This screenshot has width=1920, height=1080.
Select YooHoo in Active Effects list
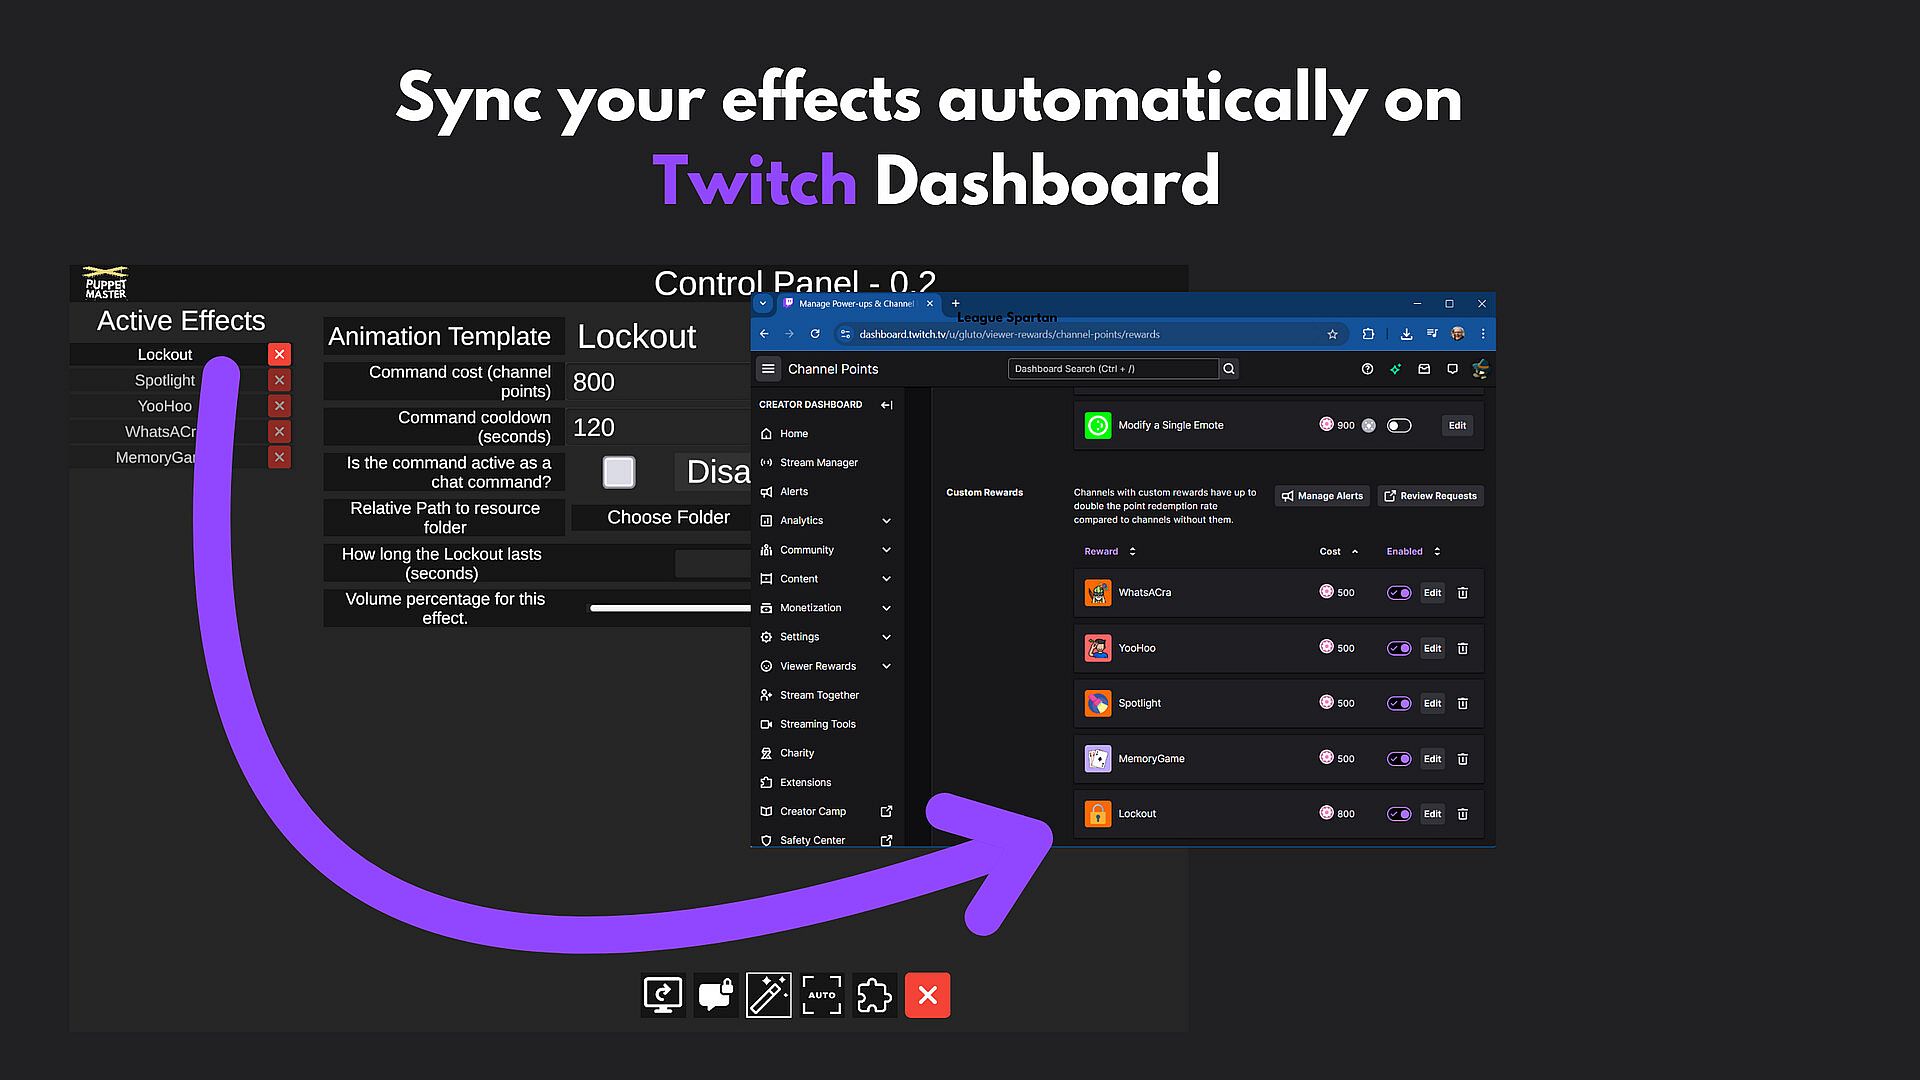(x=165, y=406)
